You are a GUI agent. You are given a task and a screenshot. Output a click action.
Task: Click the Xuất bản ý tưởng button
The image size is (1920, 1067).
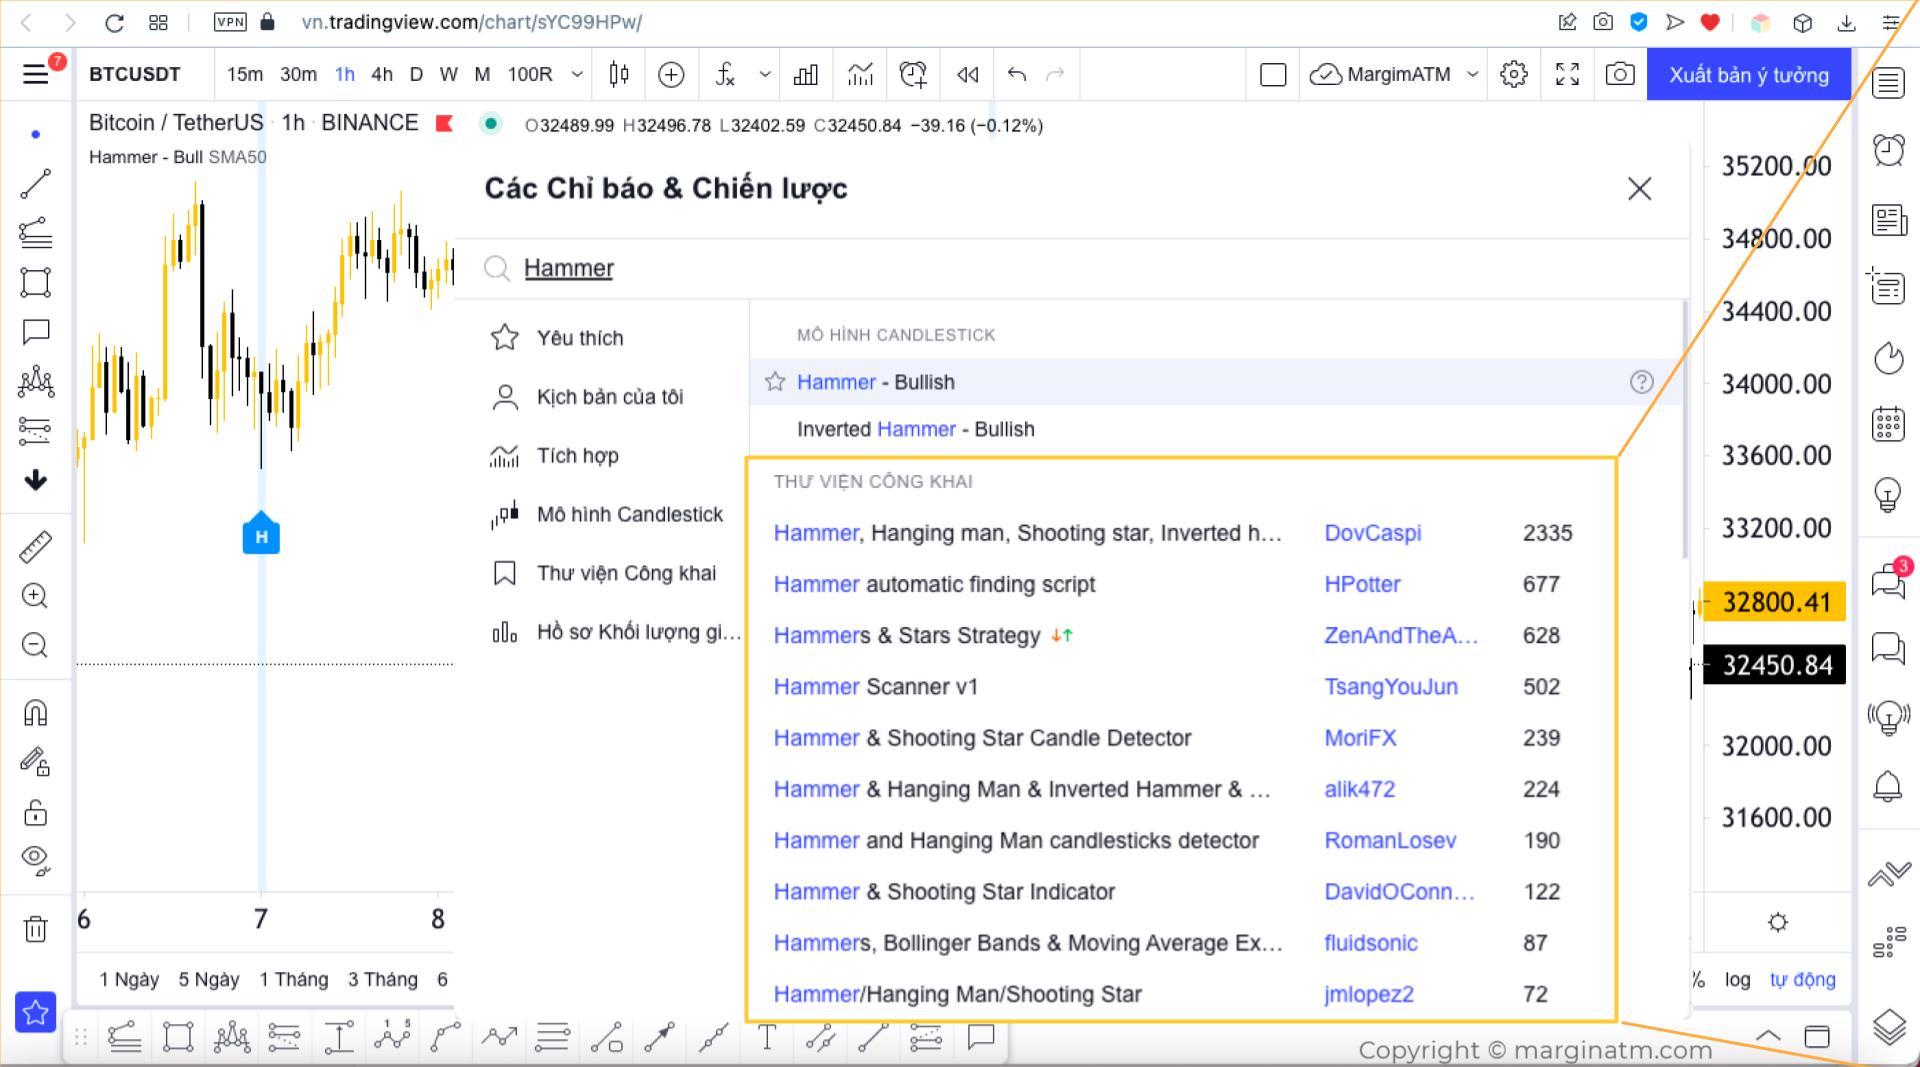click(x=1748, y=75)
